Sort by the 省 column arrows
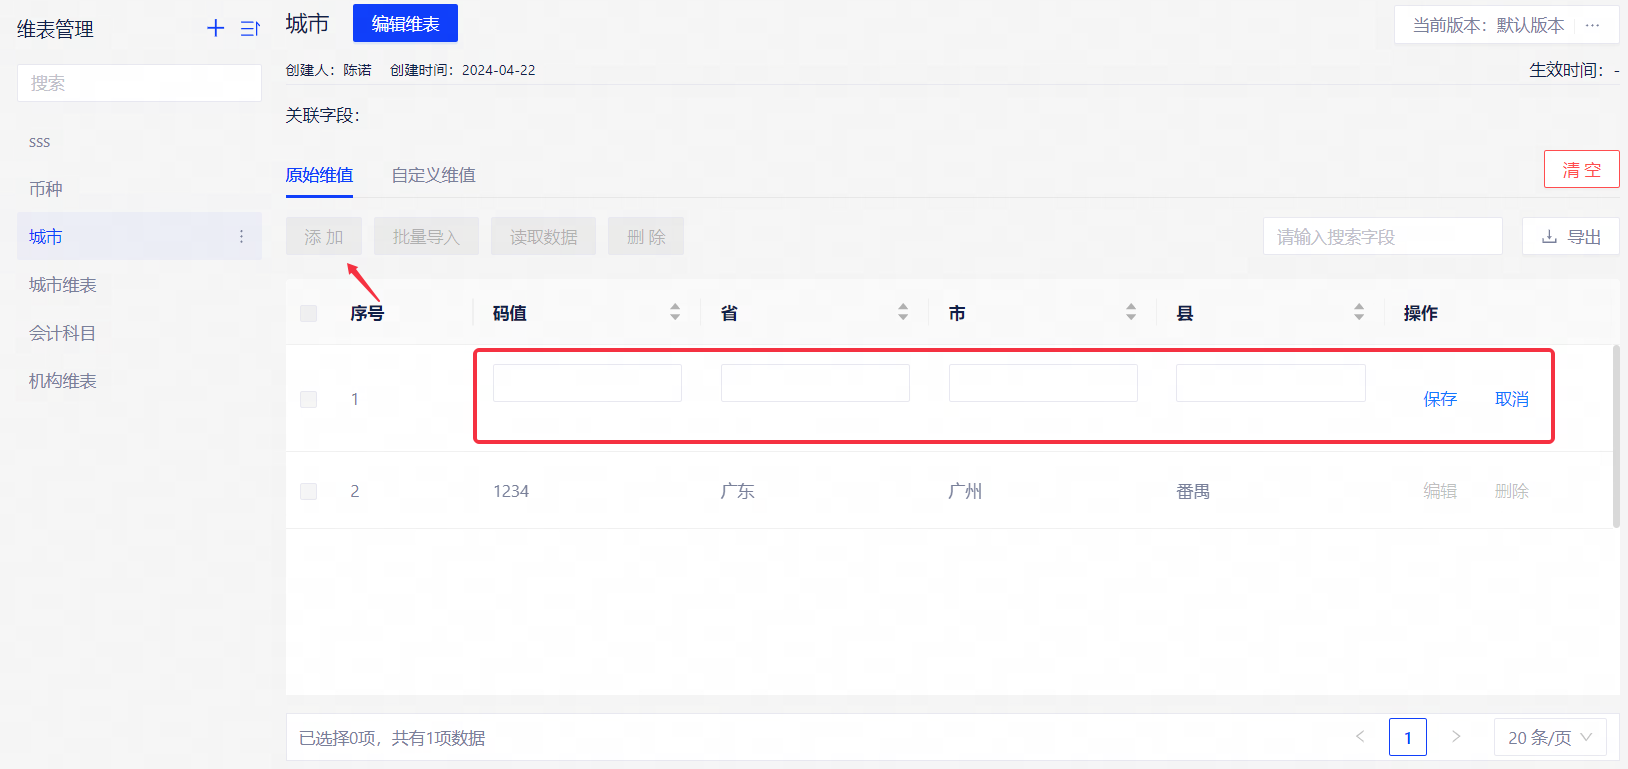This screenshot has height=769, width=1628. tap(903, 312)
